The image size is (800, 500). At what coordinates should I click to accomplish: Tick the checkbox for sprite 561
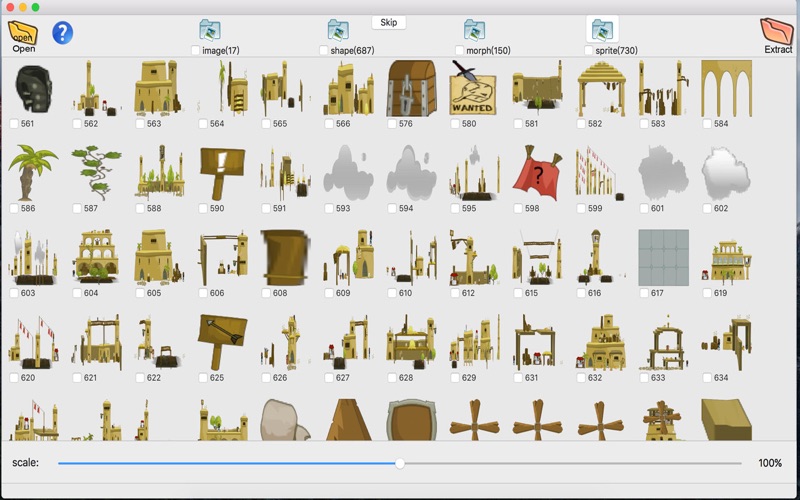[x=14, y=123]
